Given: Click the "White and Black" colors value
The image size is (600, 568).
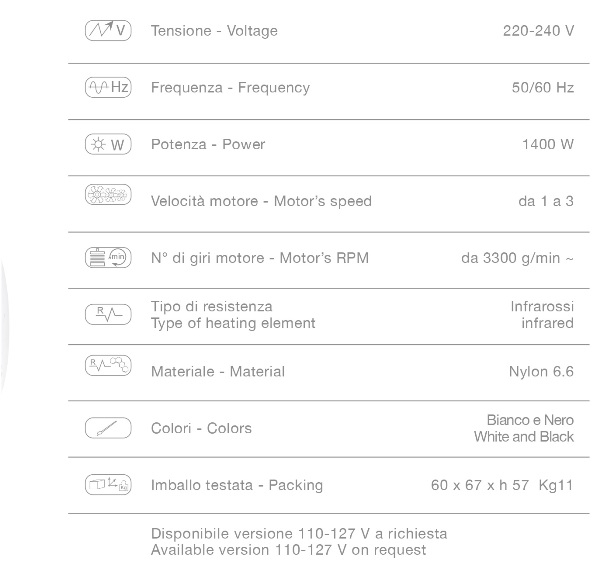Looking at the screenshot, I should (524, 437).
